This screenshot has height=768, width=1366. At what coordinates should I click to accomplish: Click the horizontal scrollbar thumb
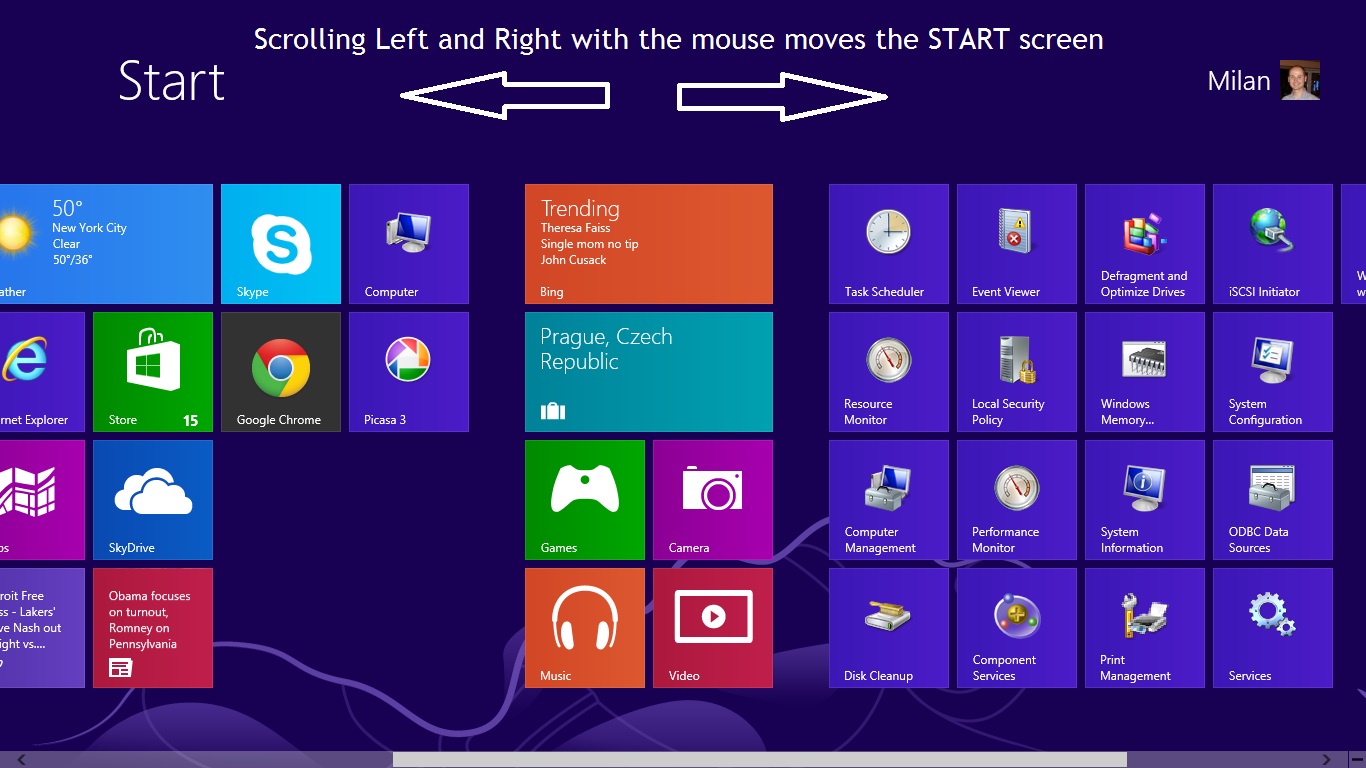pyautogui.click(x=760, y=760)
